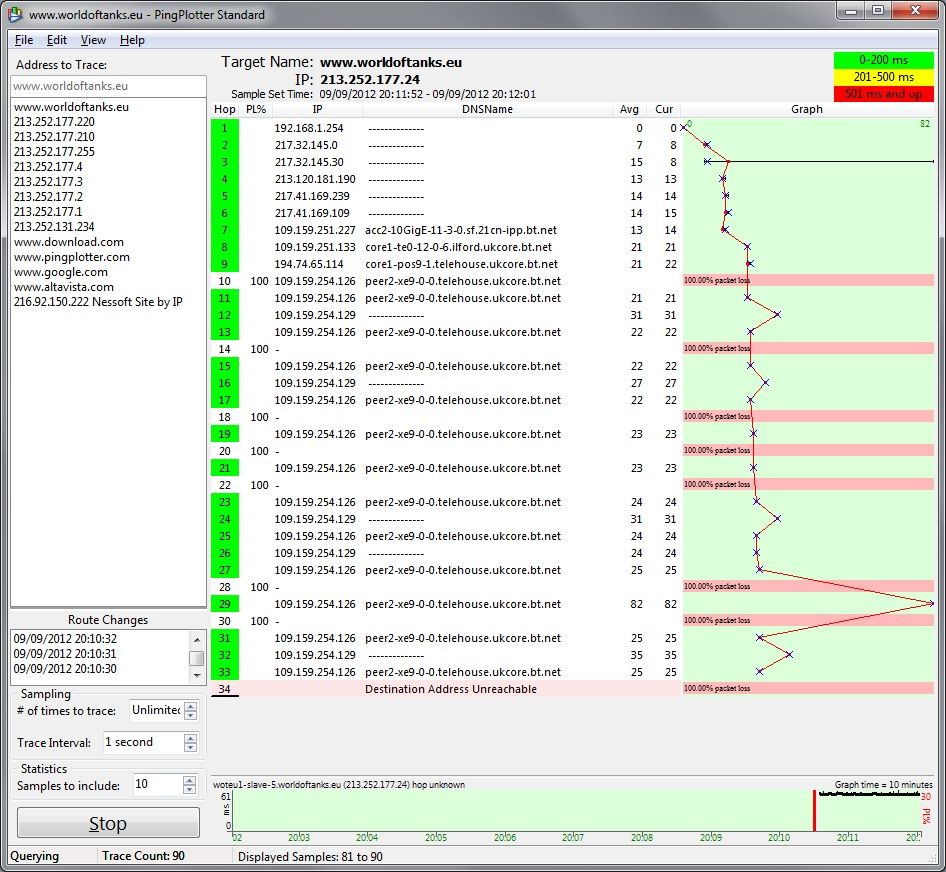This screenshot has width=946, height=872.
Task: Click the Cur column header
Action: click(x=664, y=109)
